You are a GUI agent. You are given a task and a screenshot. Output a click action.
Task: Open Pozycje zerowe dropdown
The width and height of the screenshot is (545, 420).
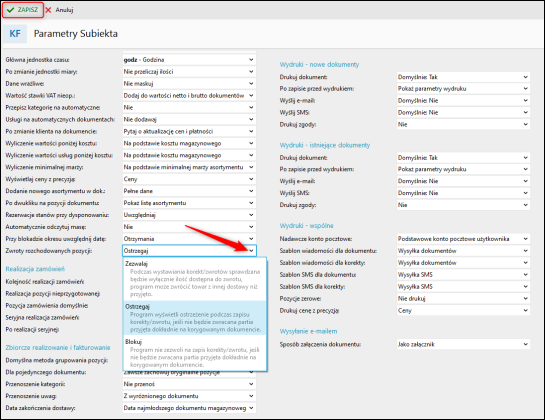[463, 299]
